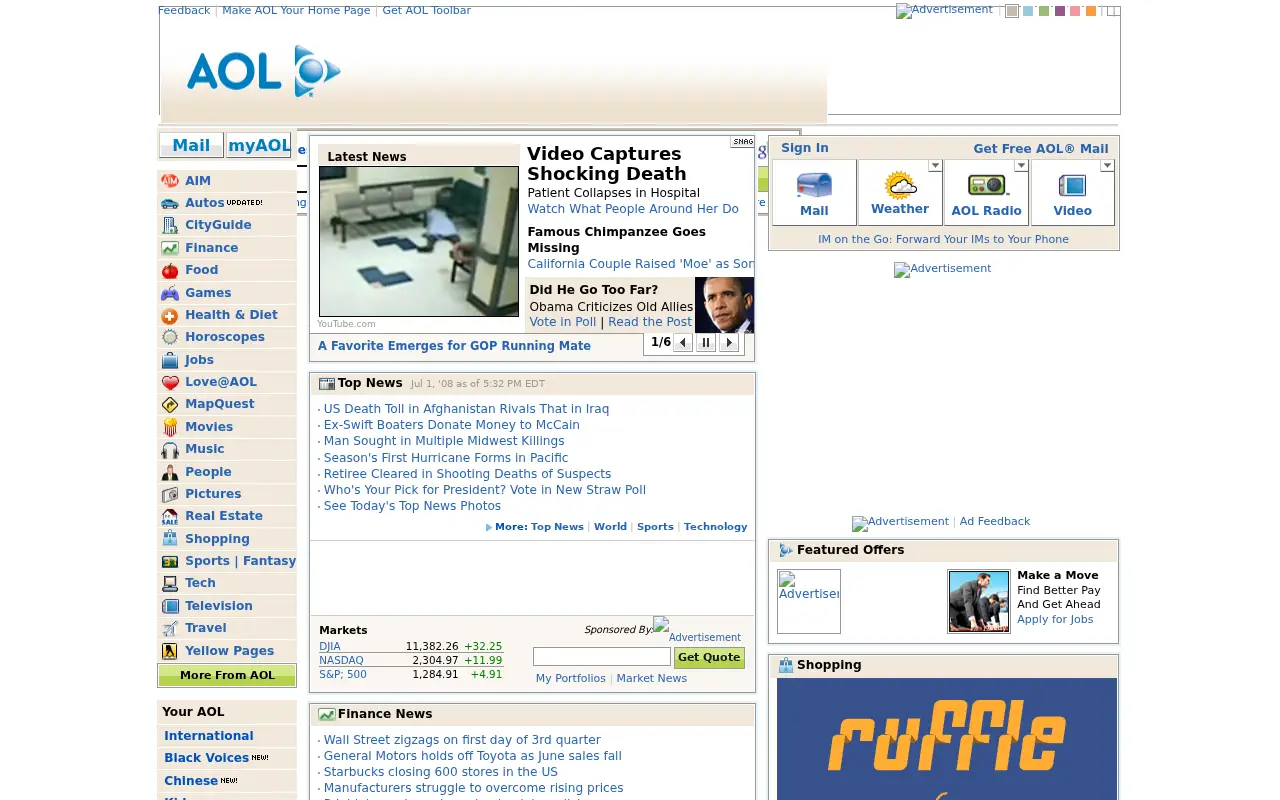
Task: Open the MapQuest sign icon
Action: pos(170,404)
